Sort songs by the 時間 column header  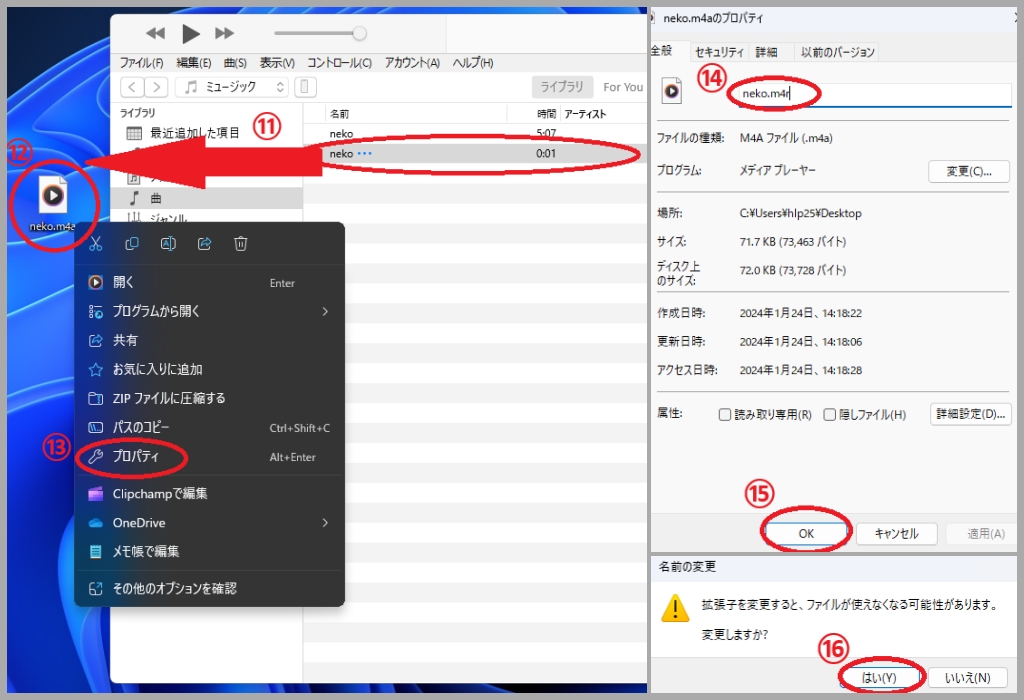coord(546,114)
